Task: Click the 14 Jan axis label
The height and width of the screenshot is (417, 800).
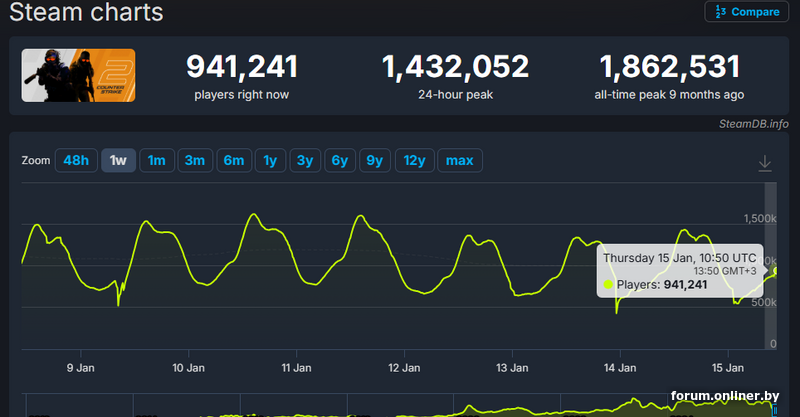Action: (620, 367)
